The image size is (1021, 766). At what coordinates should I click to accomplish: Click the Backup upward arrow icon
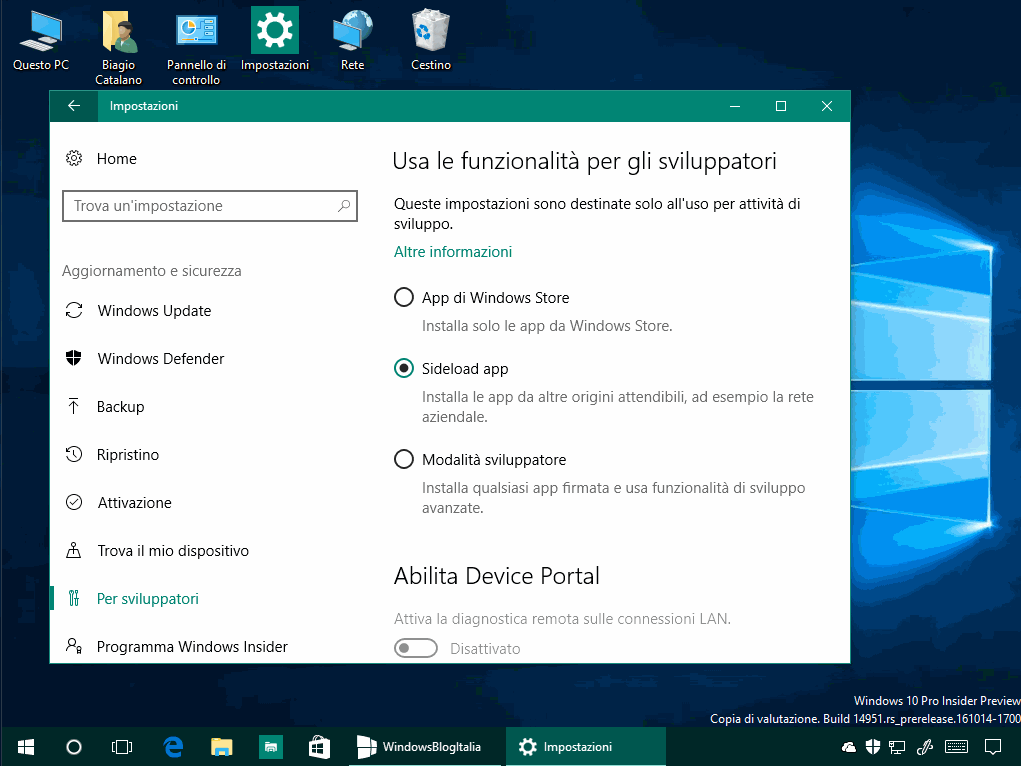click(74, 406)
